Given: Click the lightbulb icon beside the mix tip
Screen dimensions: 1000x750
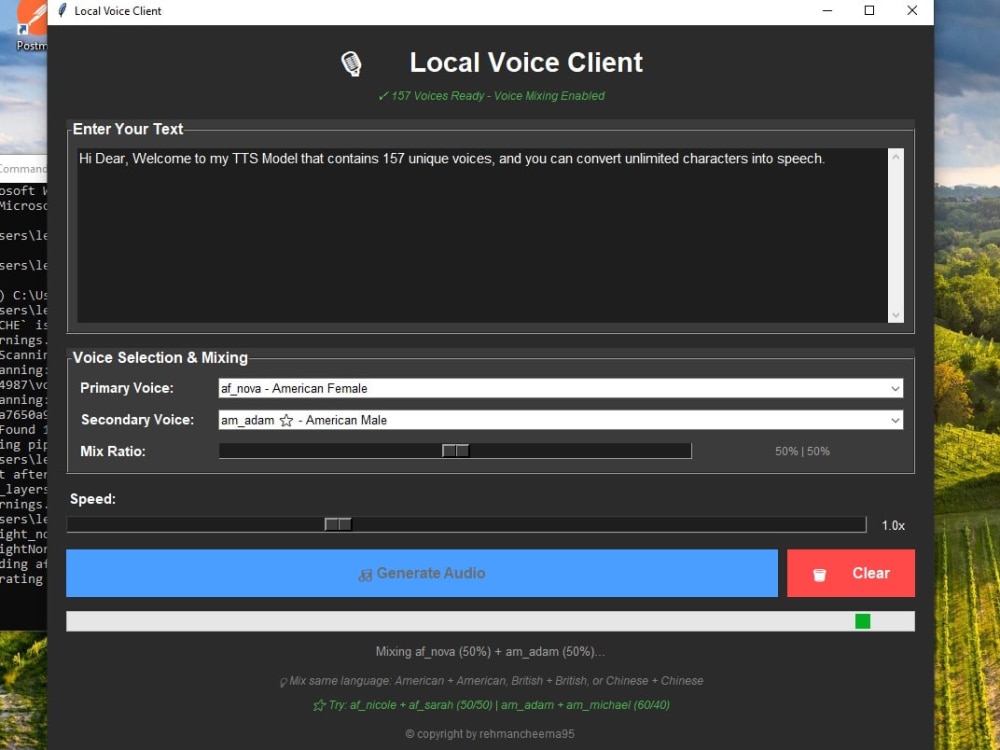Looking at the screenshot, I should tap(283, 682).
